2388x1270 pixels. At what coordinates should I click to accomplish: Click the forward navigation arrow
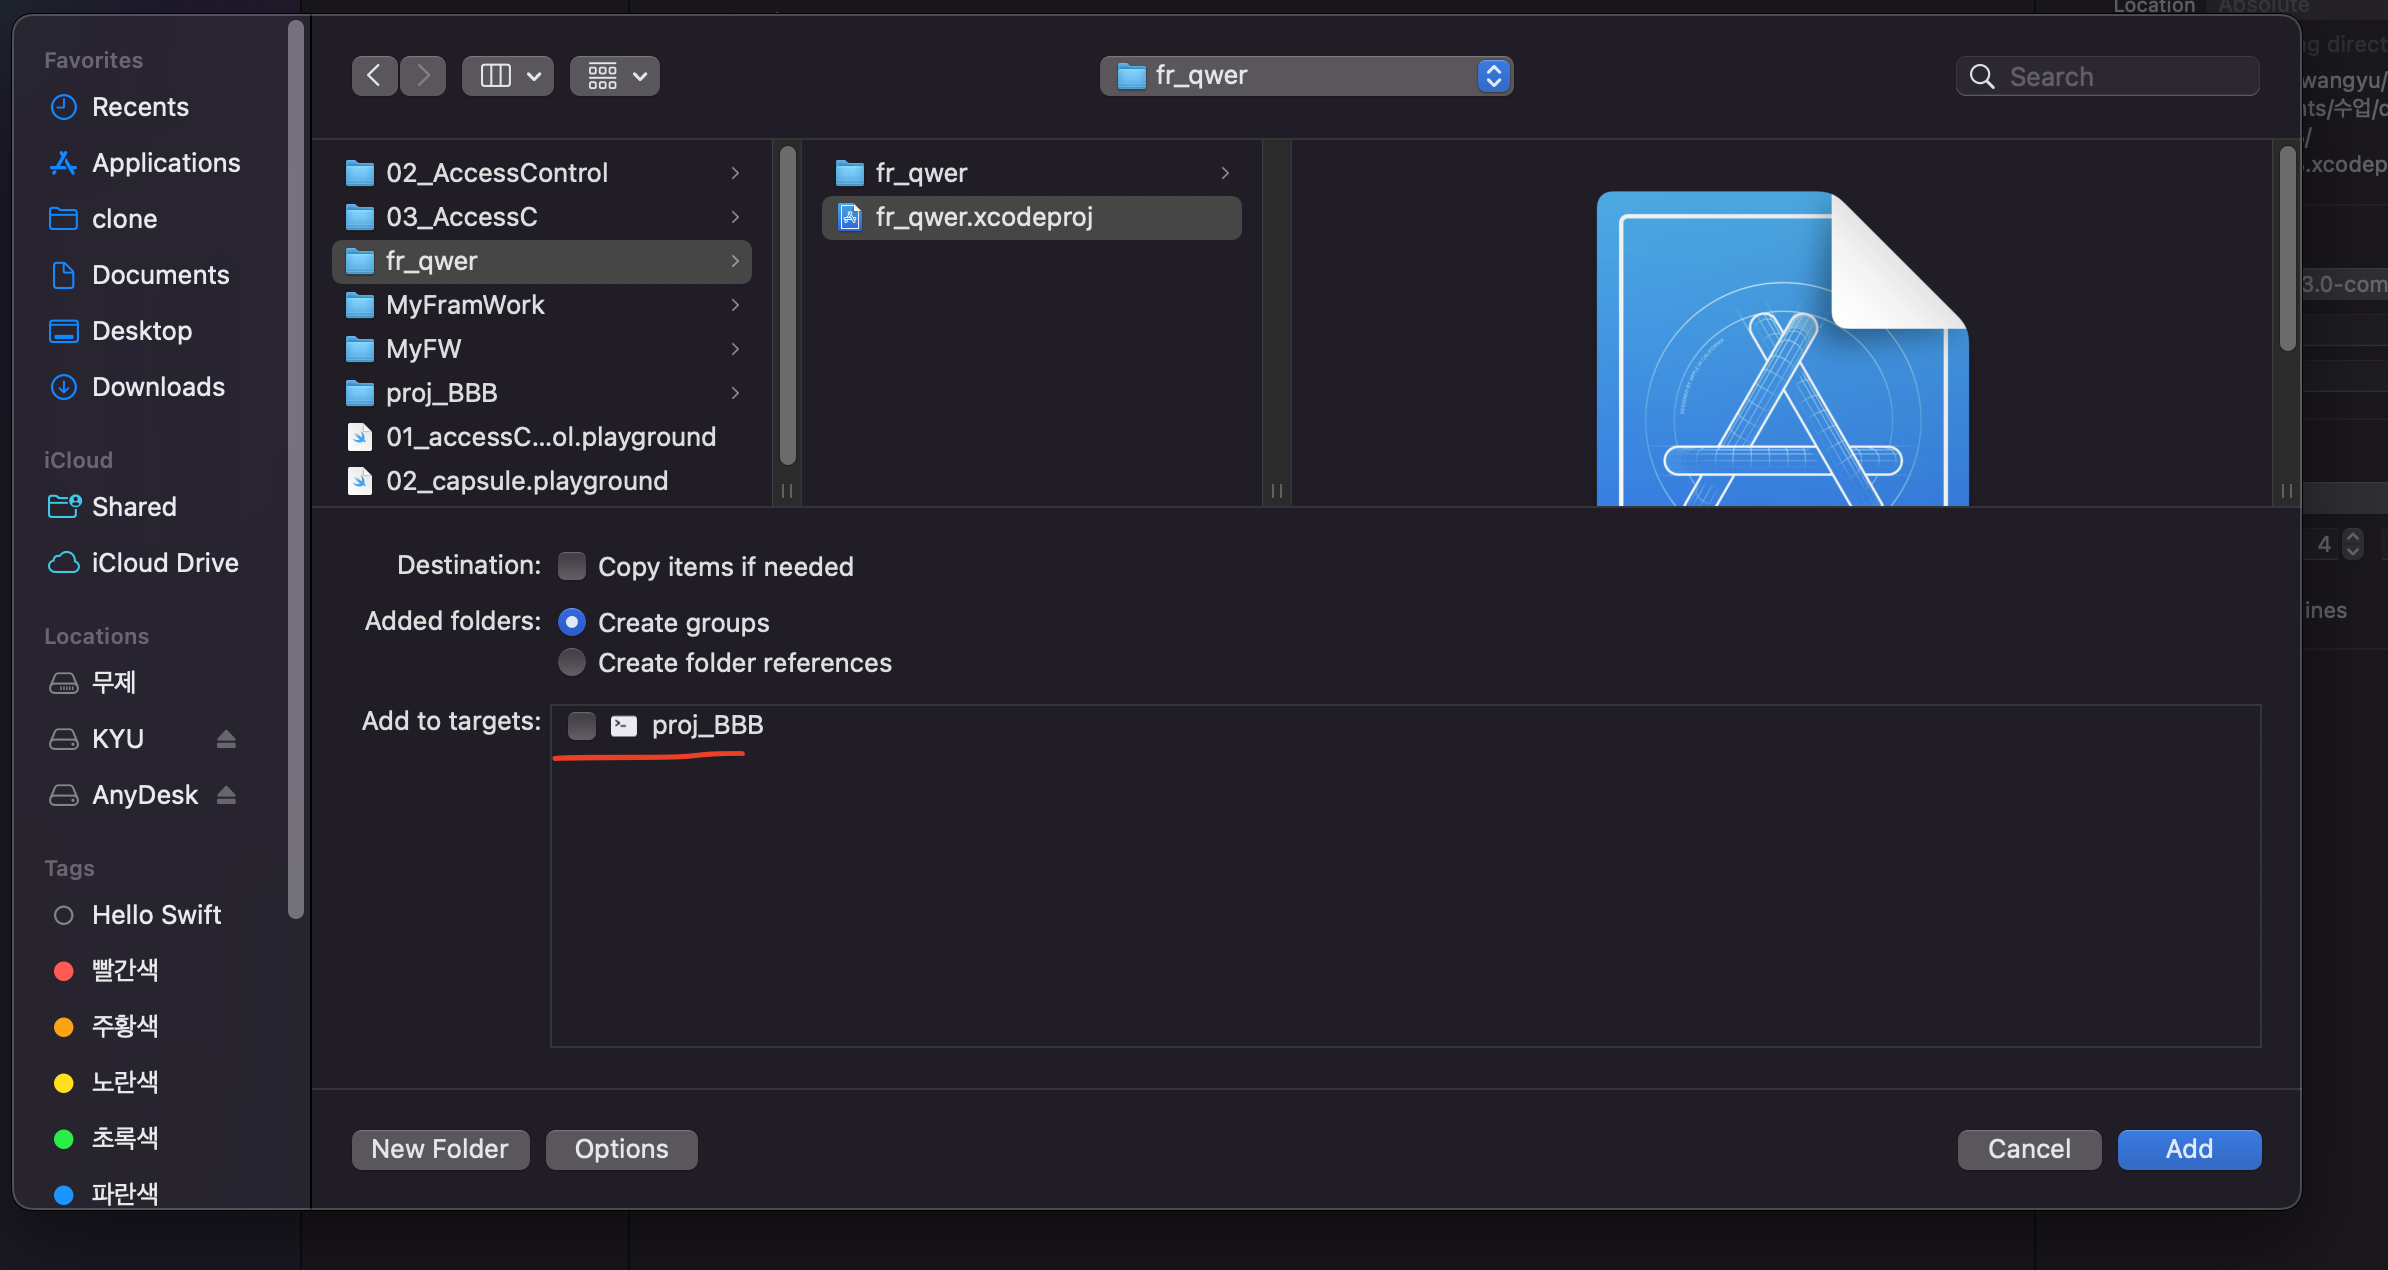(x=423, y=76)
